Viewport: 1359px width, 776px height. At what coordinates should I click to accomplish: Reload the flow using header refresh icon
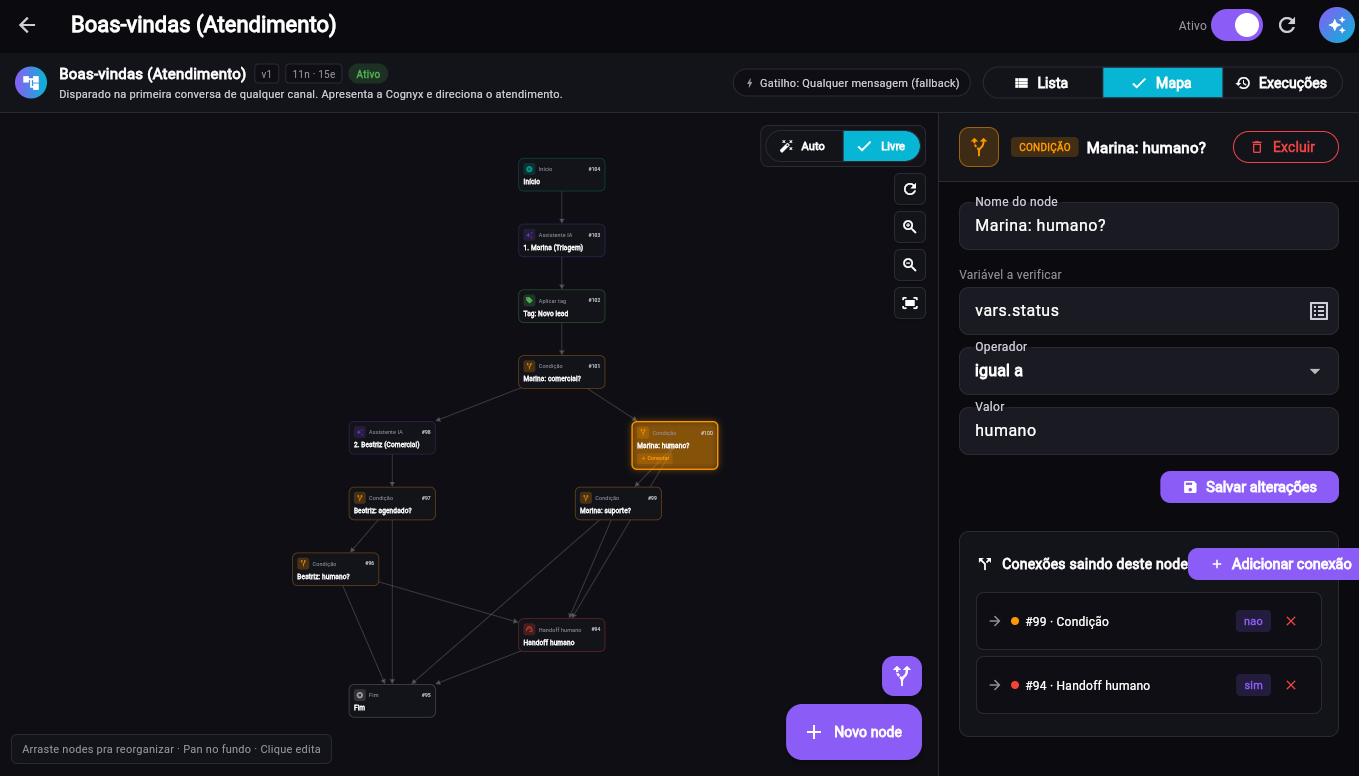coord(1288,26)
